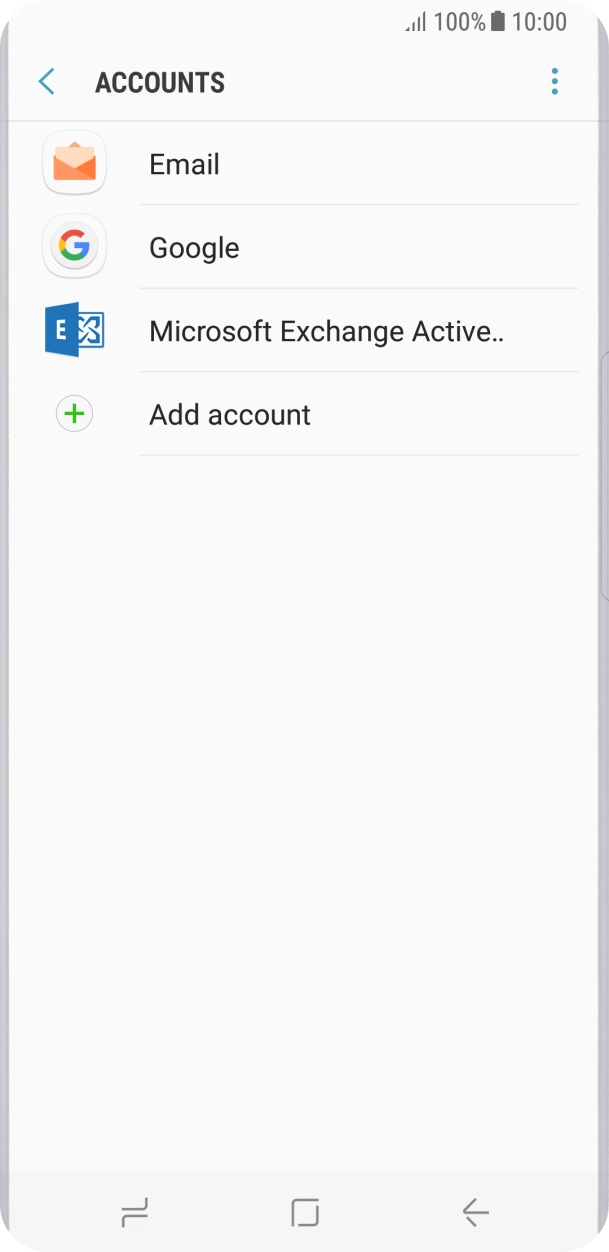The width and height of the screenshot is (609, 1252).
Task: Tap the orange Email envelope icon
Action: pos(74,163)
